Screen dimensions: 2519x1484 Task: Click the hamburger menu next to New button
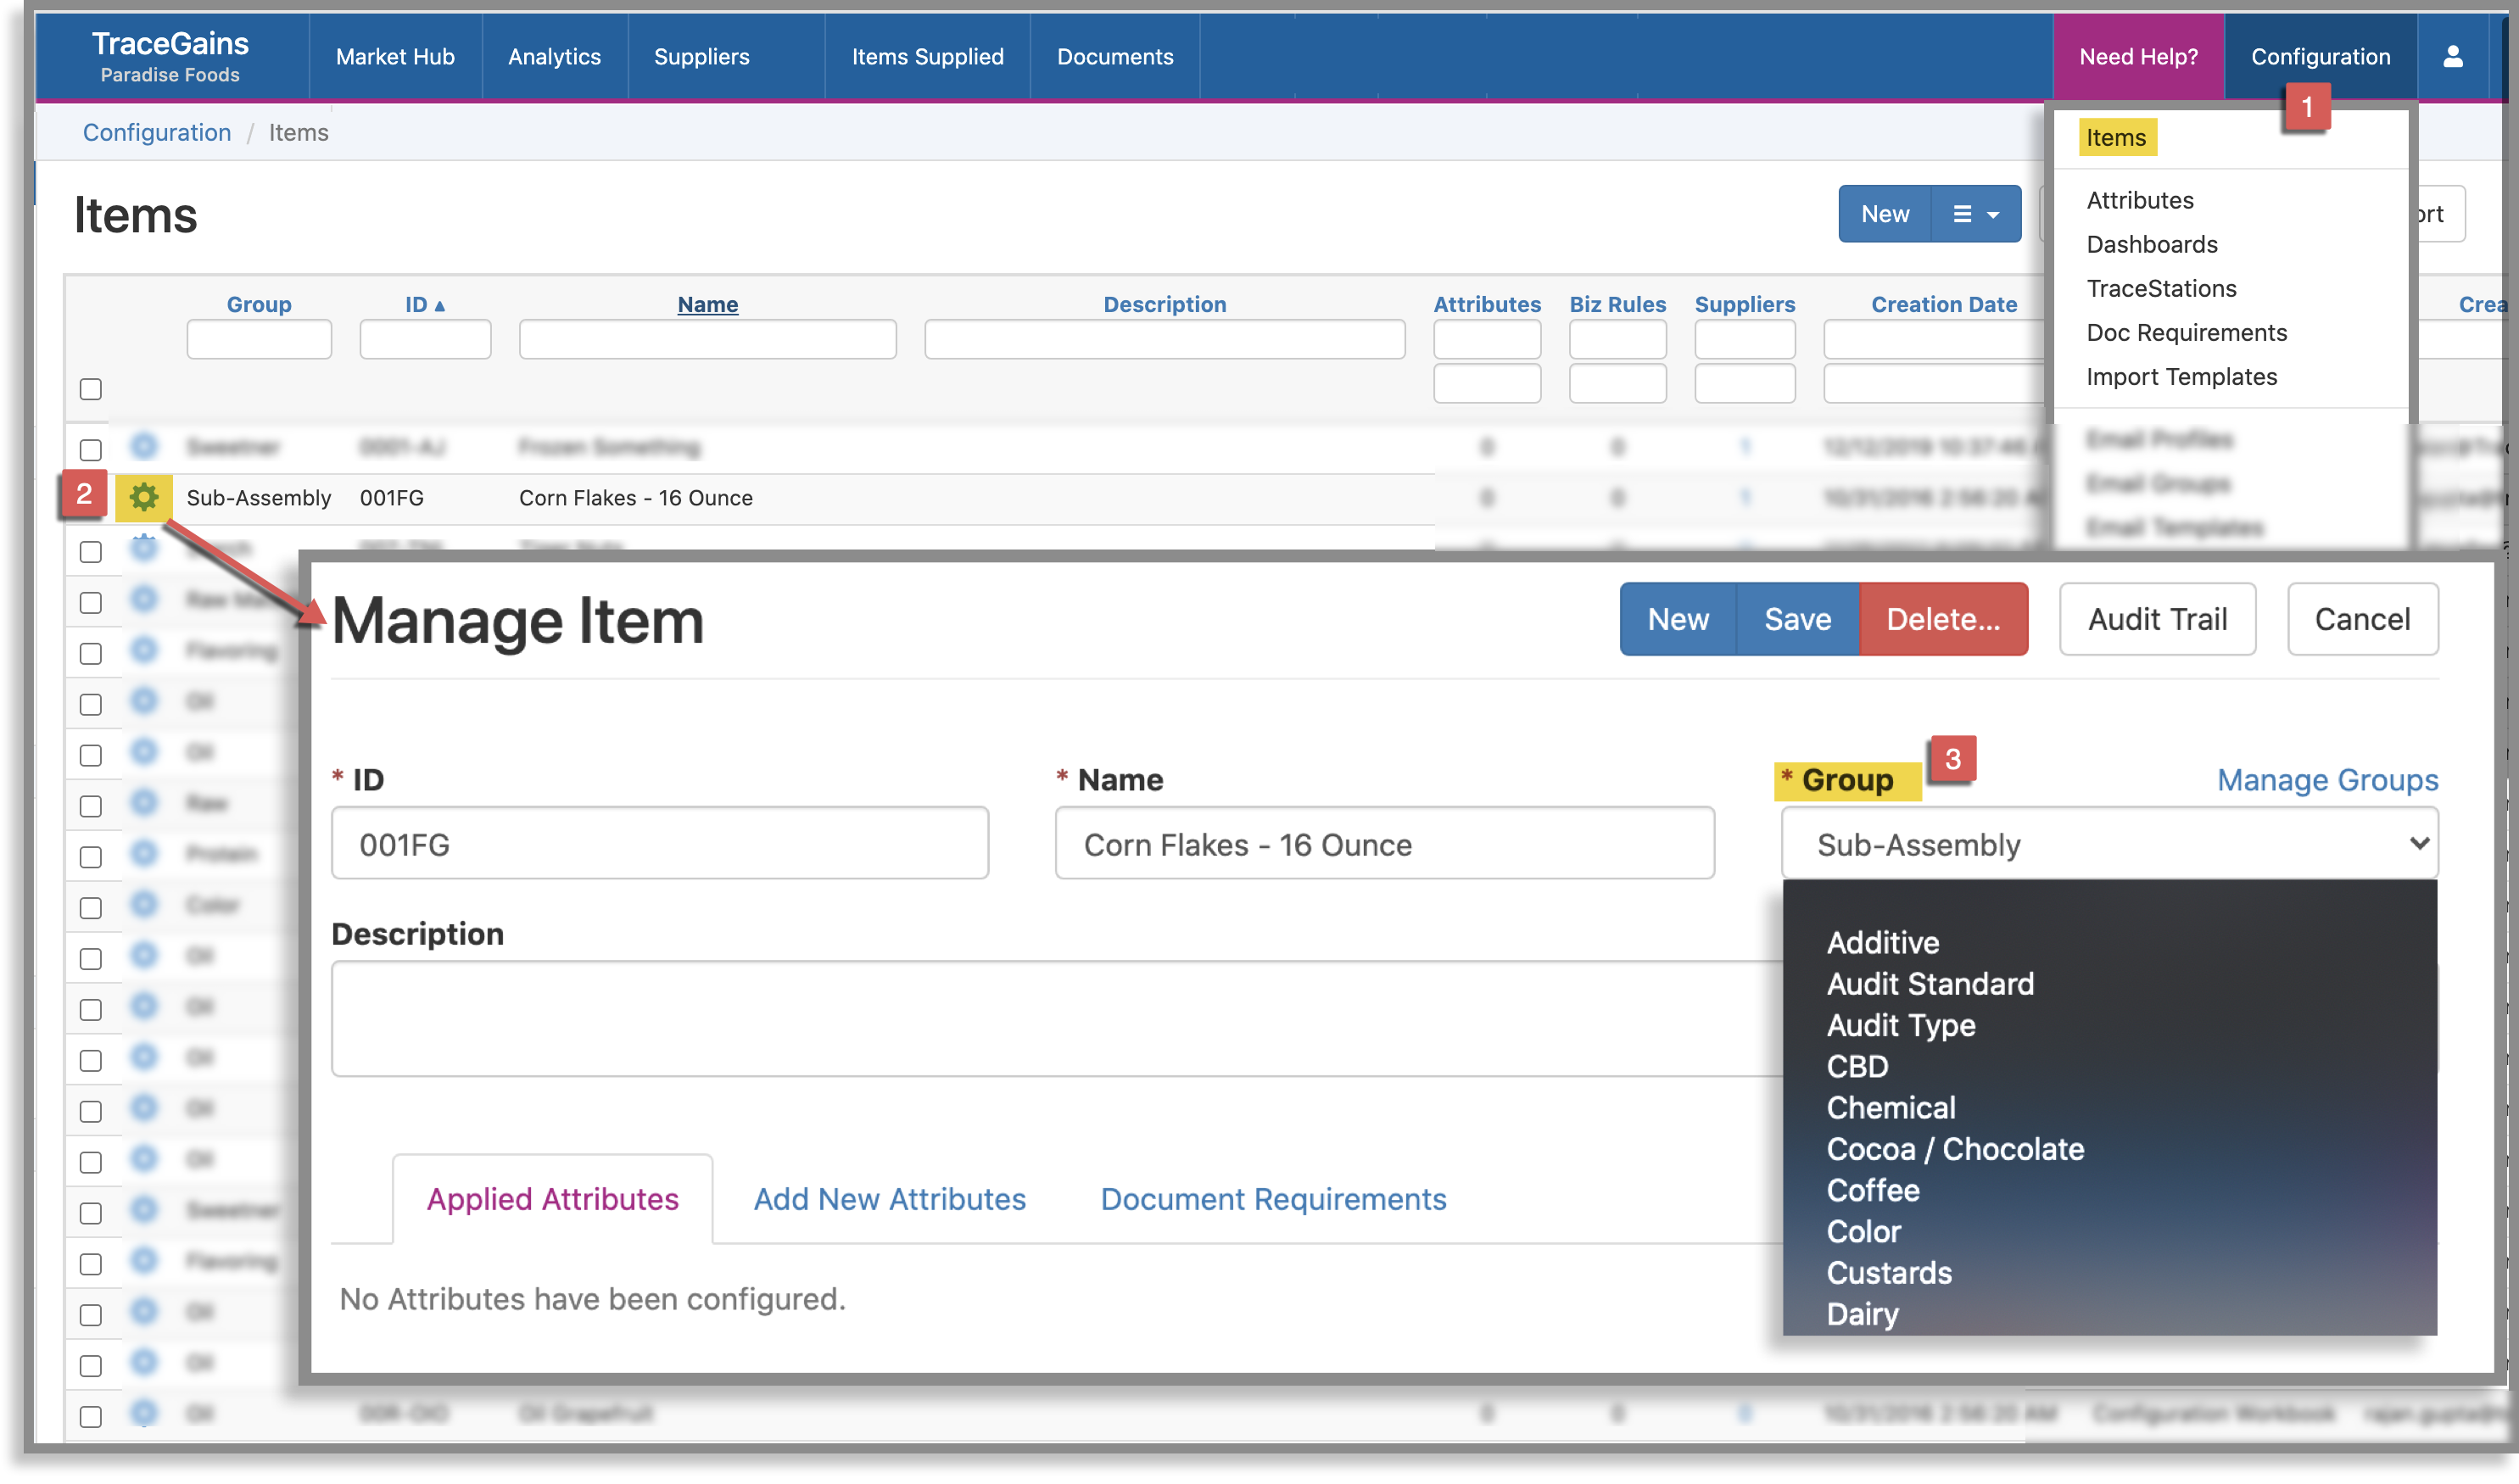click(1975, 213)
